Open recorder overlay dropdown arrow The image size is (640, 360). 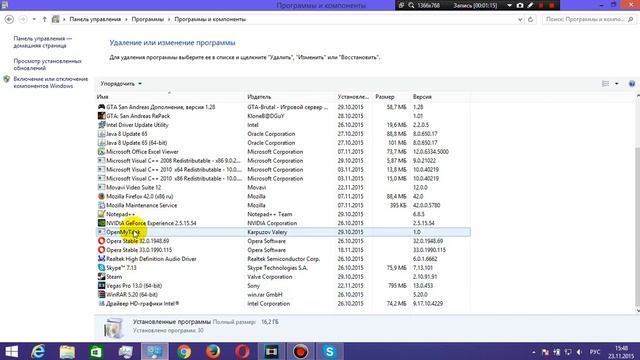point(509,5)
